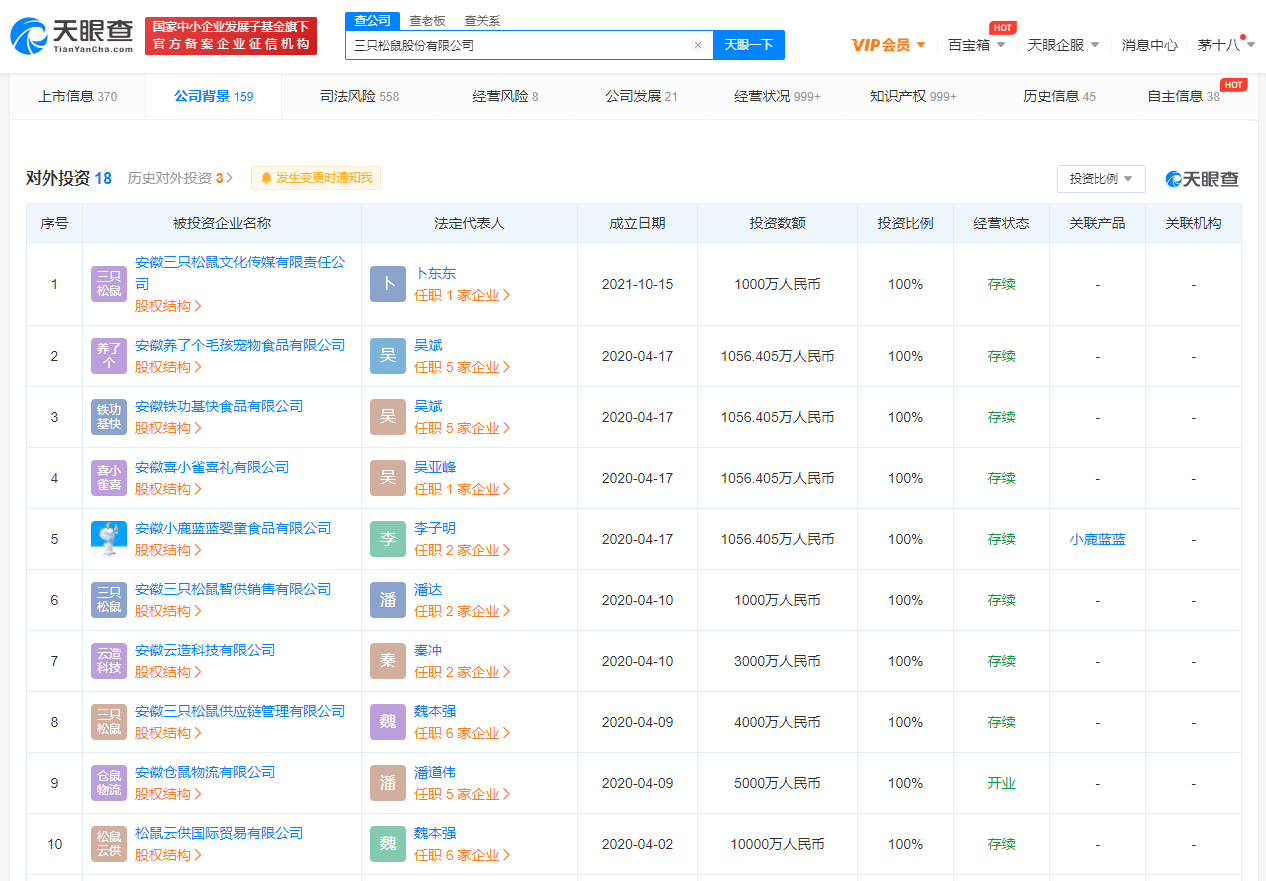This screenshot has height=881, width=1266.
Task: Click the amount 10000万人民币
Action: [x=777, y=844]
